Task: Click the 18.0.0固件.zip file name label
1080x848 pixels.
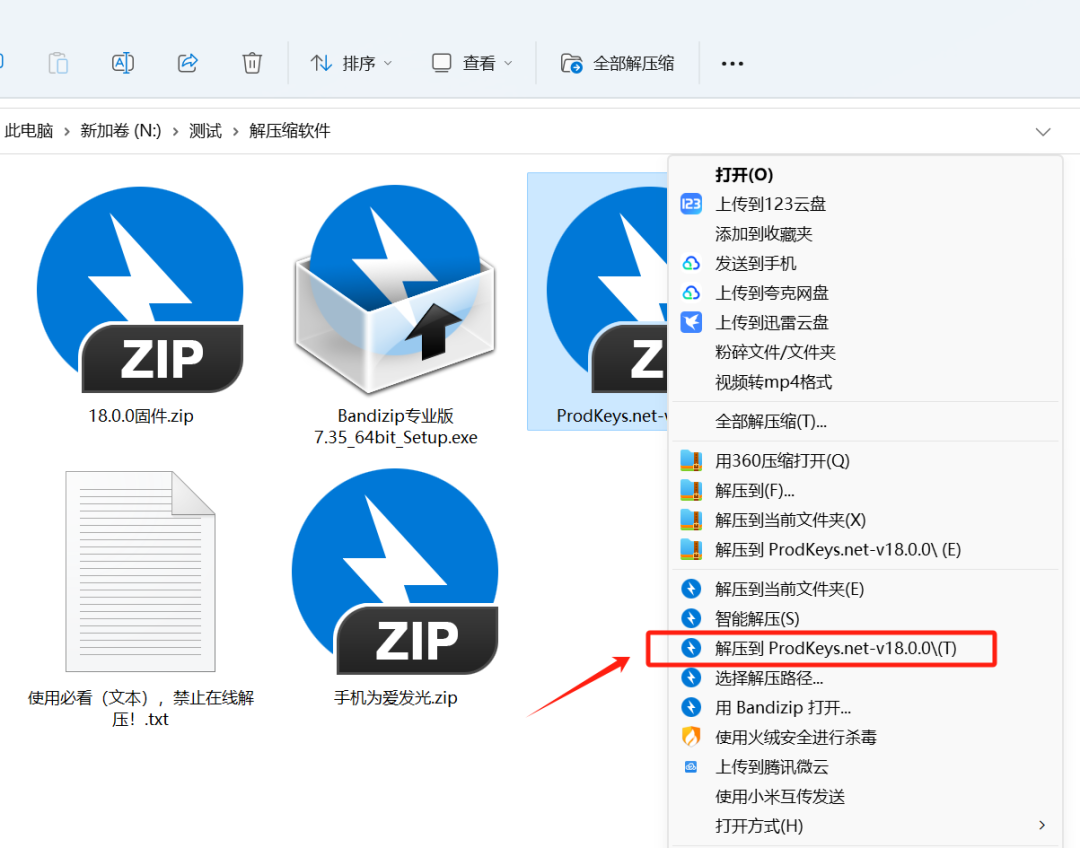Action: coord(141,416)
